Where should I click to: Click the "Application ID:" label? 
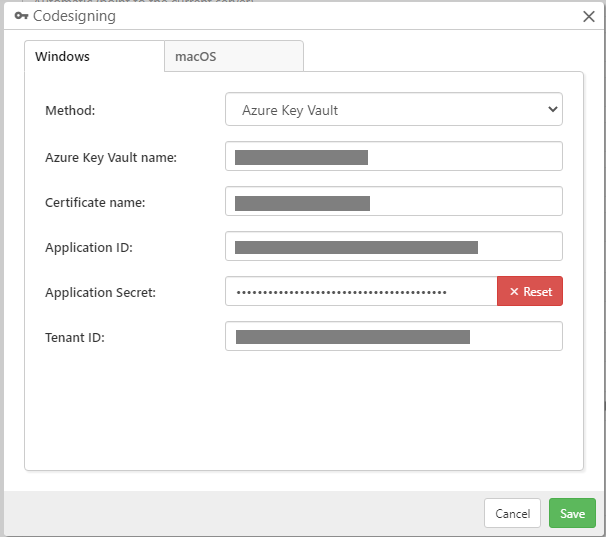click(x=89, y=248)
